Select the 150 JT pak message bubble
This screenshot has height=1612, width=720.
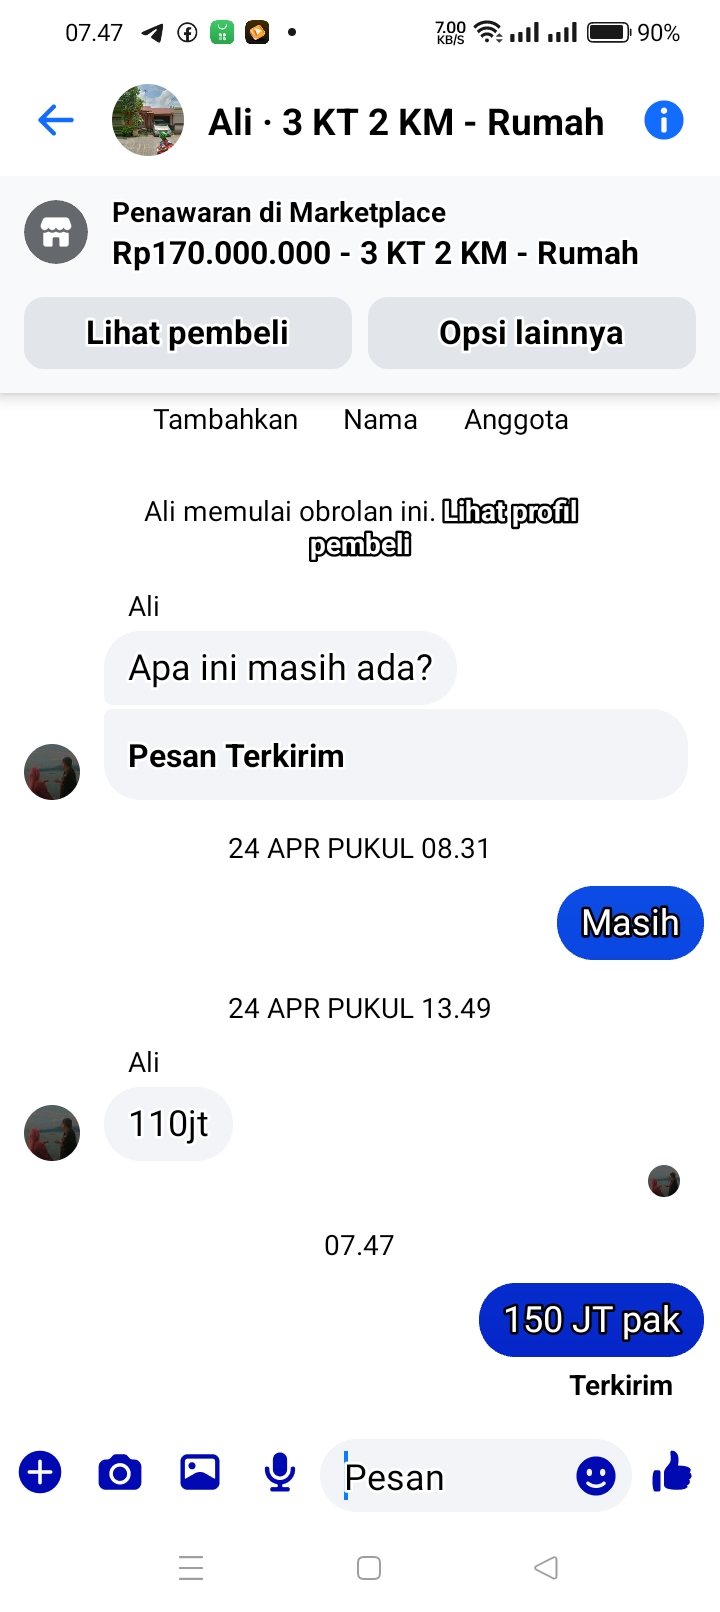pyautogui.click(x=592, y=1320)
